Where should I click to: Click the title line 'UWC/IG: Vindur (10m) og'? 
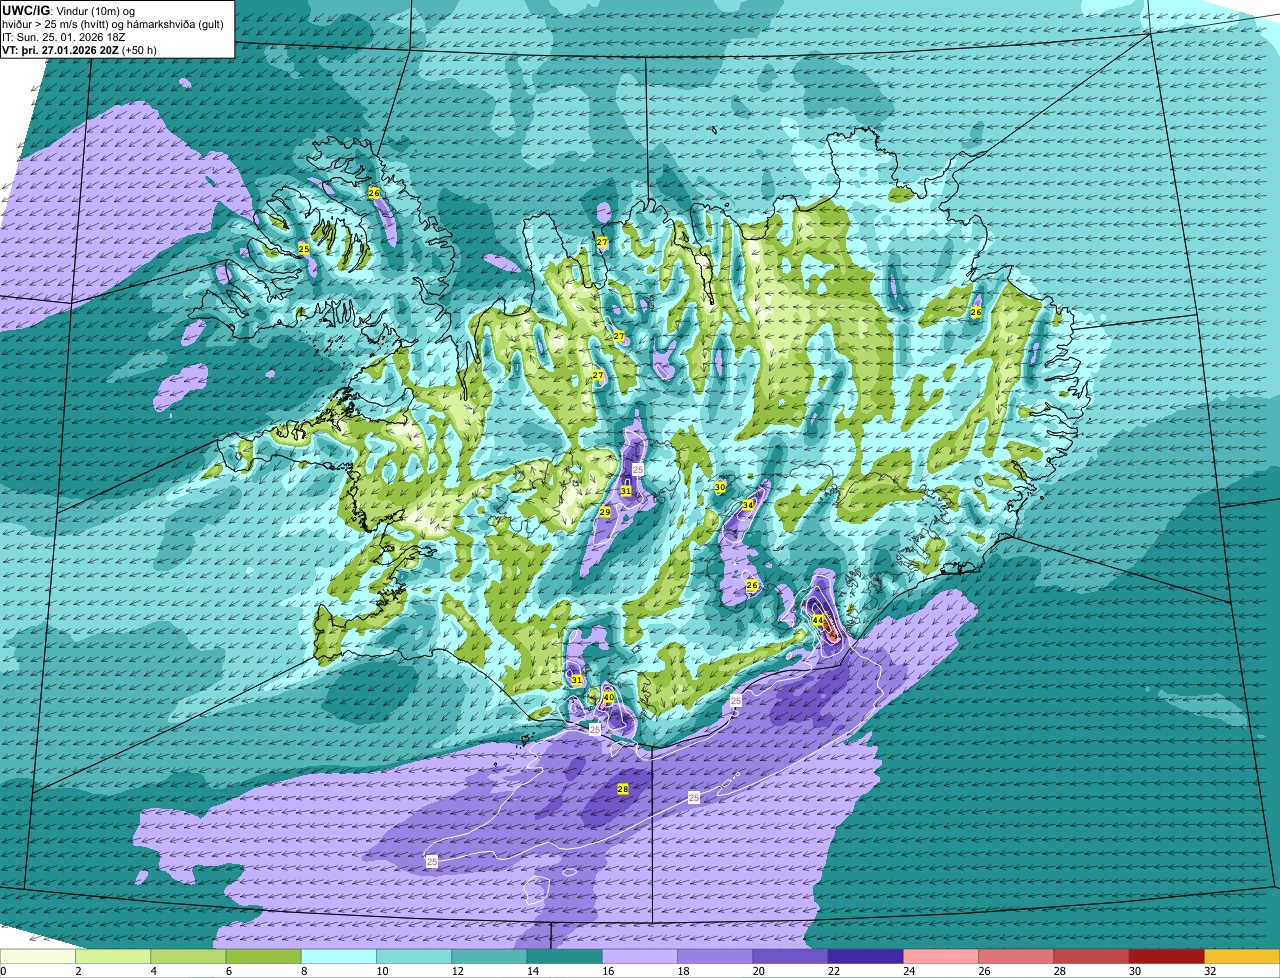tap(71, 10)
